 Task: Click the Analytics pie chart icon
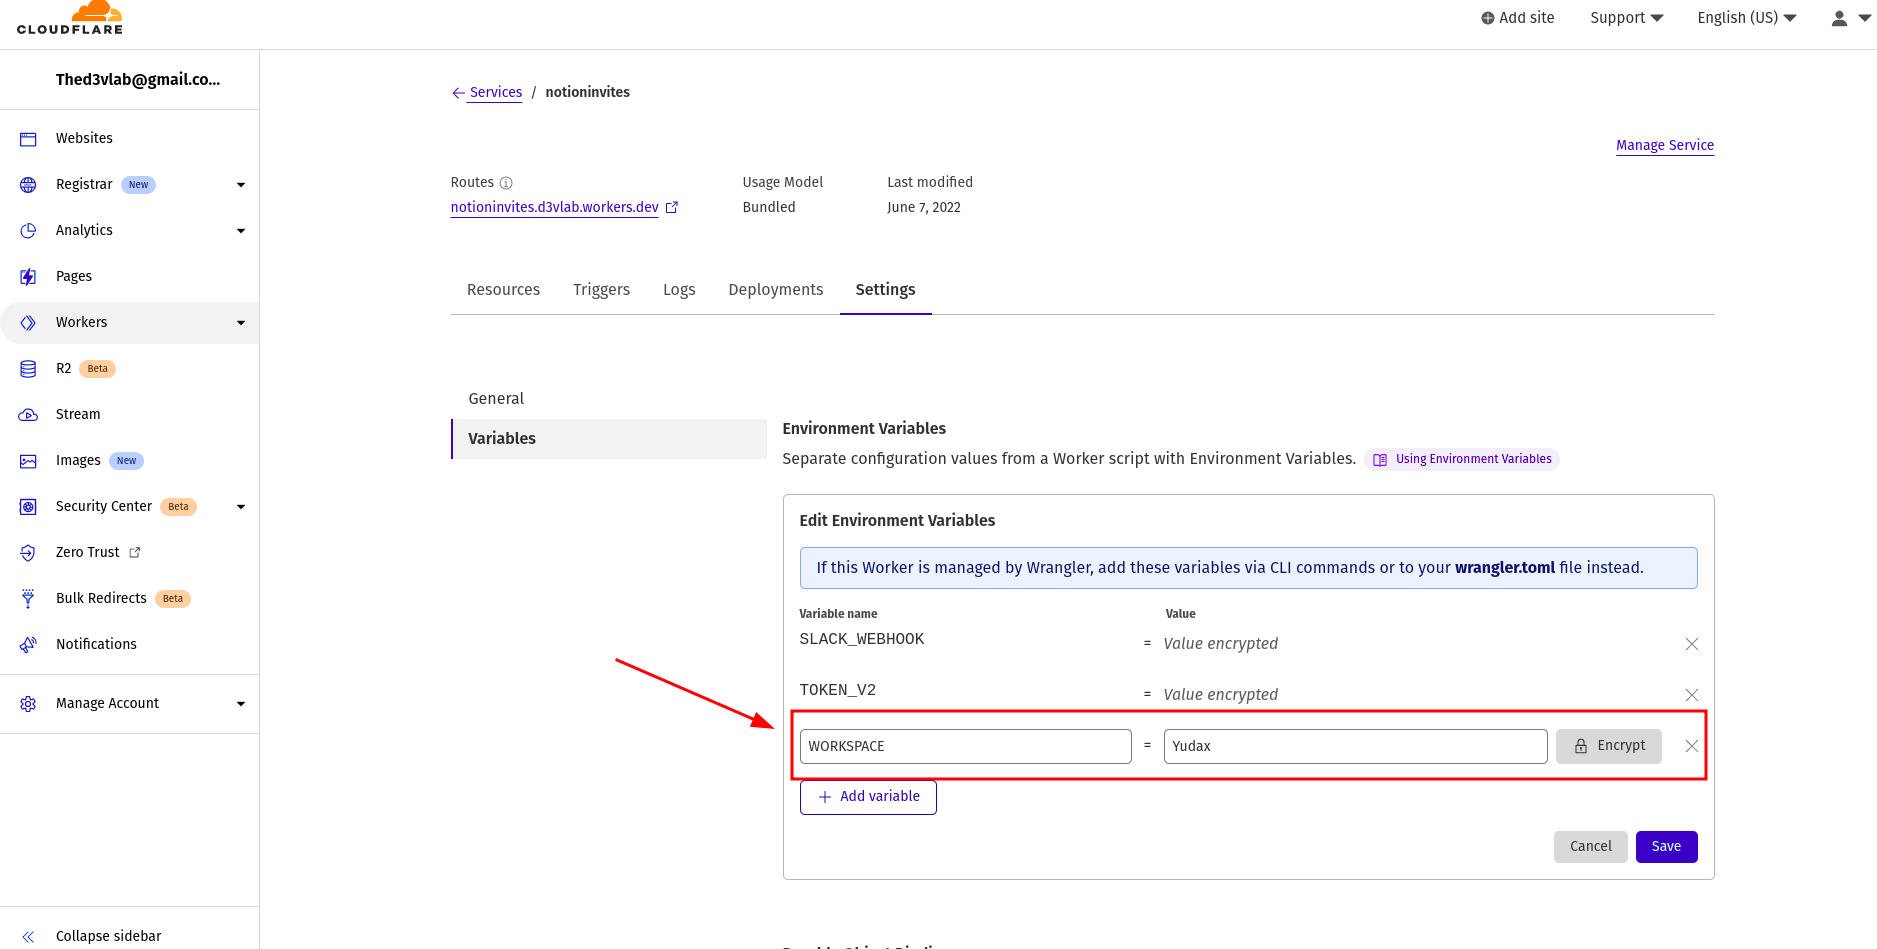28,231
